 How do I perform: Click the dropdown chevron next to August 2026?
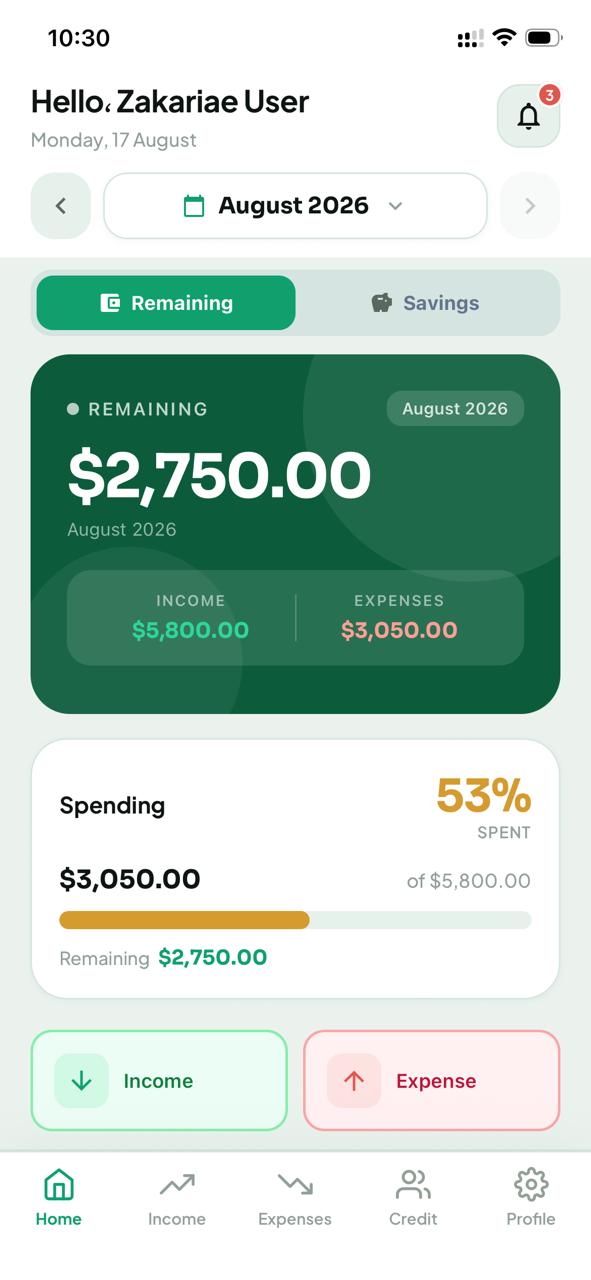[x=395, y=206]
